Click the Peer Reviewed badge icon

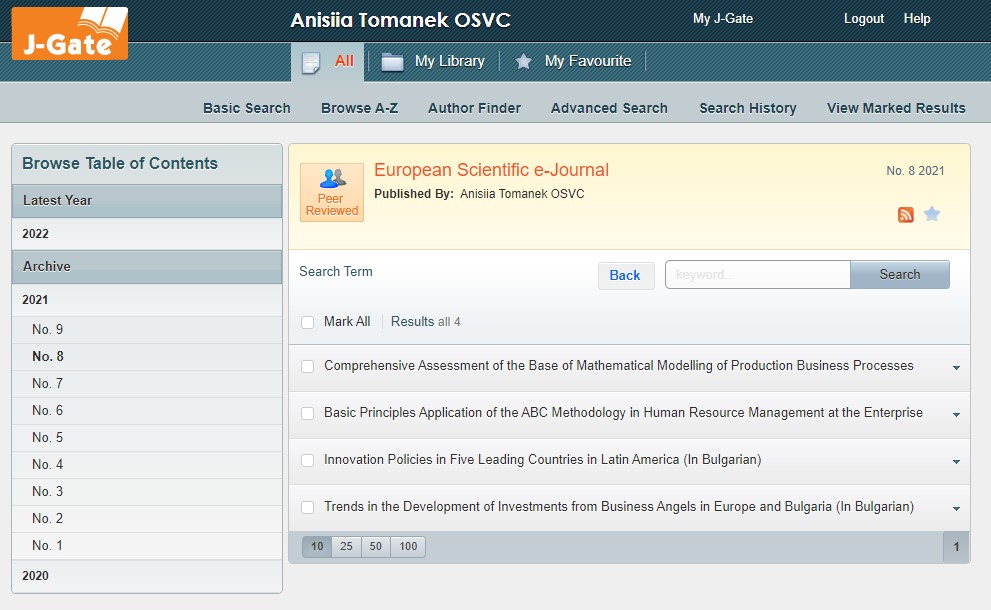click(332, 192)
